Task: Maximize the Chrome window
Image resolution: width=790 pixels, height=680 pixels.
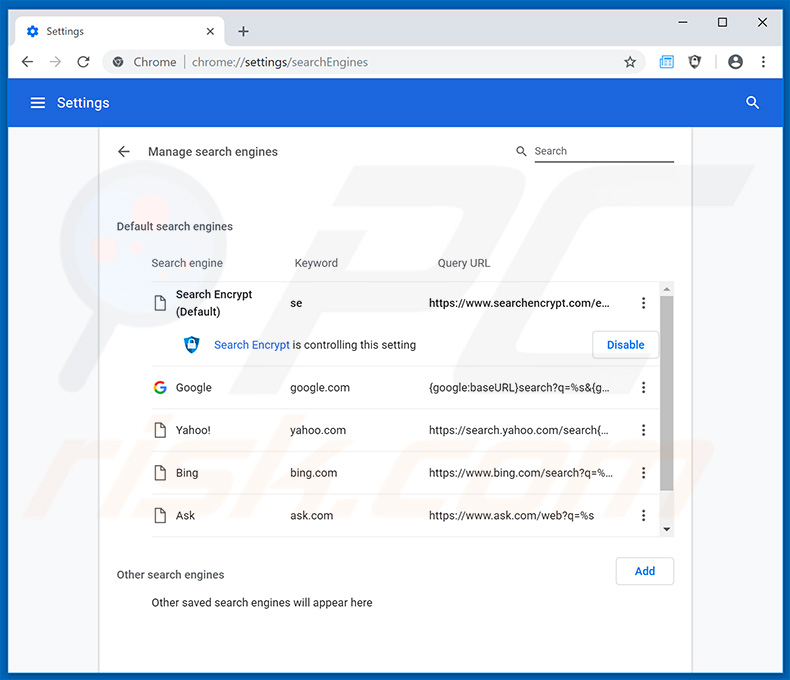Action: (x=722, y=22)
